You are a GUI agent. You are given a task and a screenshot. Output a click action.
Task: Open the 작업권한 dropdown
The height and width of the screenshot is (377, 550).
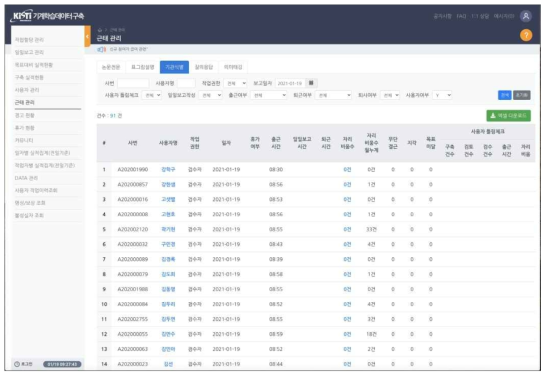pyautogui.click(x=235, y=83)
